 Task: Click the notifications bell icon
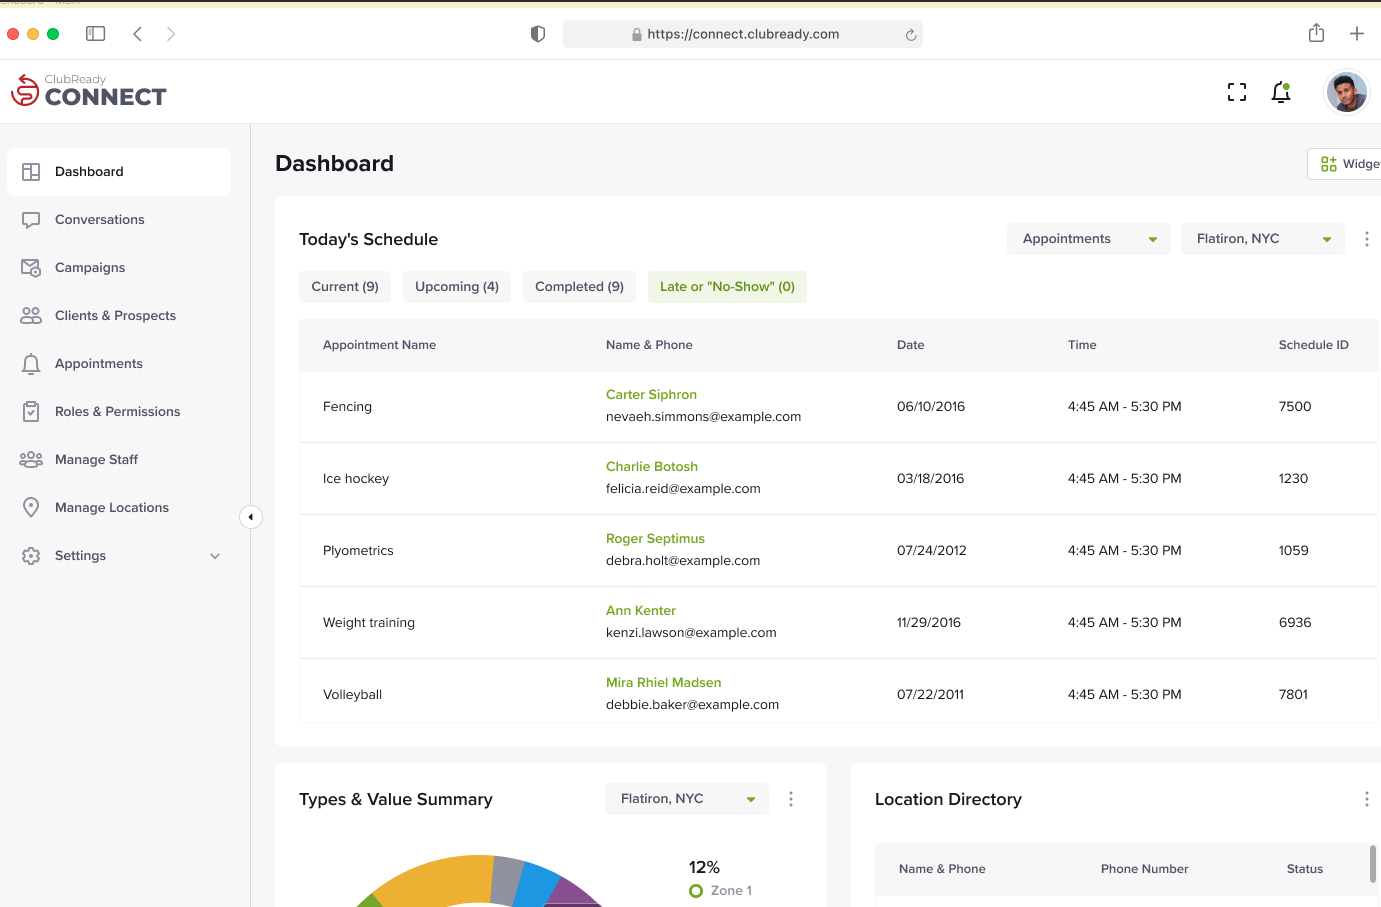(x=1280, y=93)
